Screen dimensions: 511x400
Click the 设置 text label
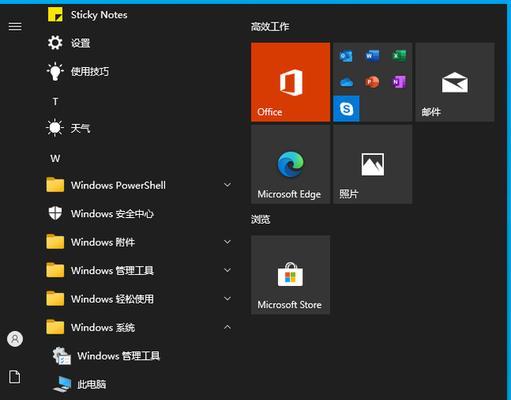pos(80,43)
